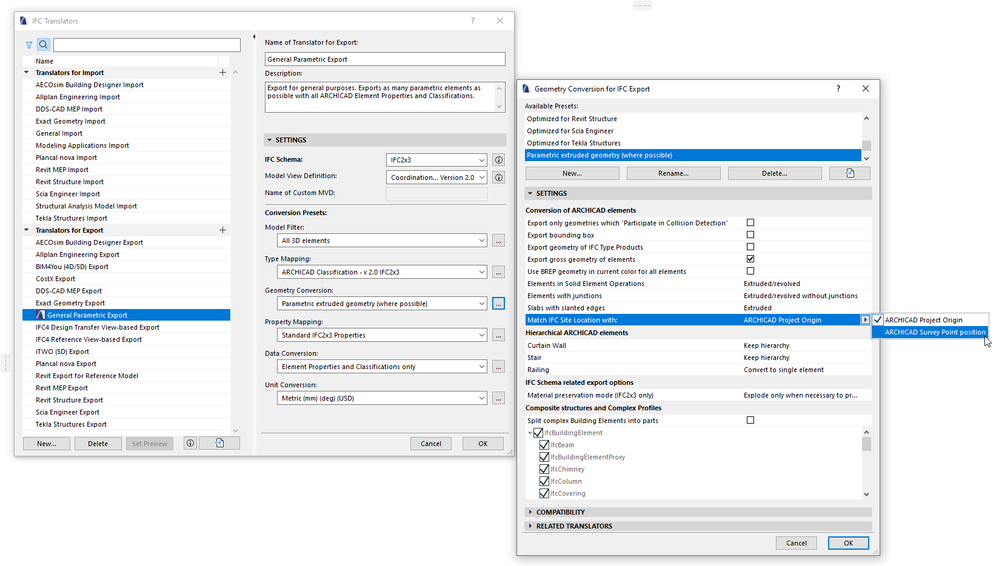This screenshot has width=999, height=566.
Task: Open the IFC Schema dropdown
Action: pyautogui.click(x=436, y=160)
